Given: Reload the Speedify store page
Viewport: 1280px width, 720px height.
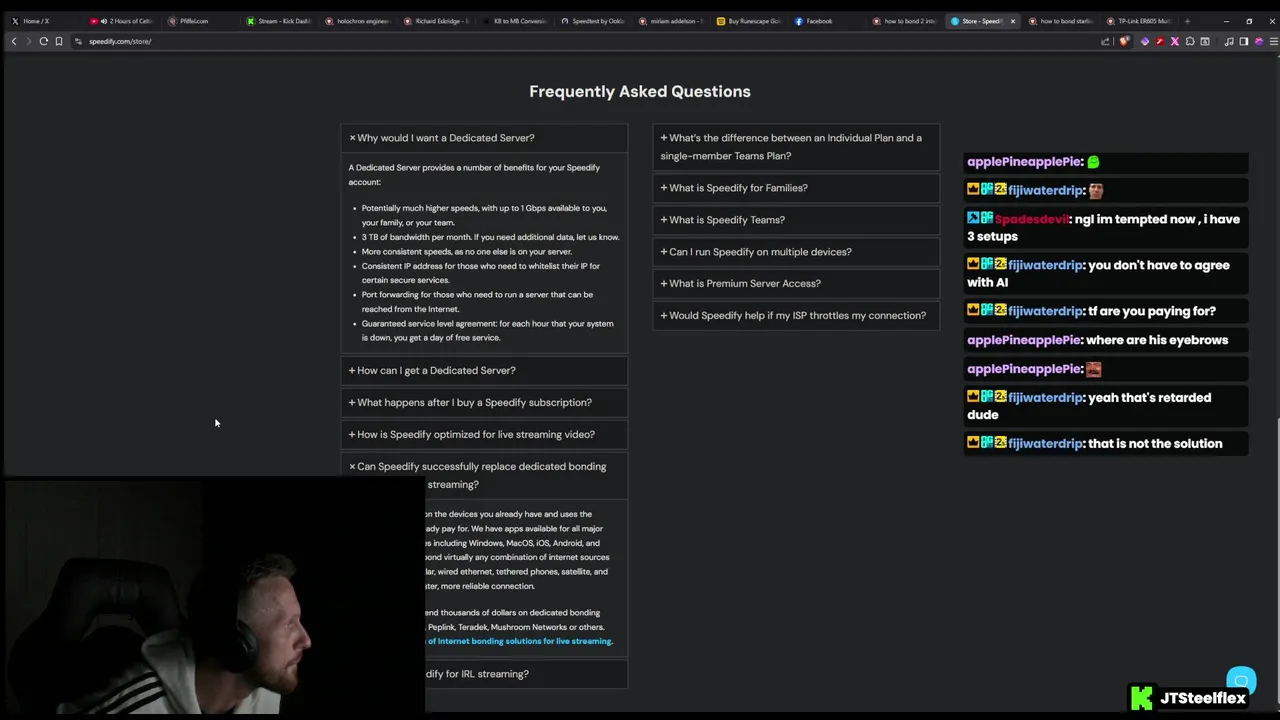Looking at the screenshot, I should [44, 41].
